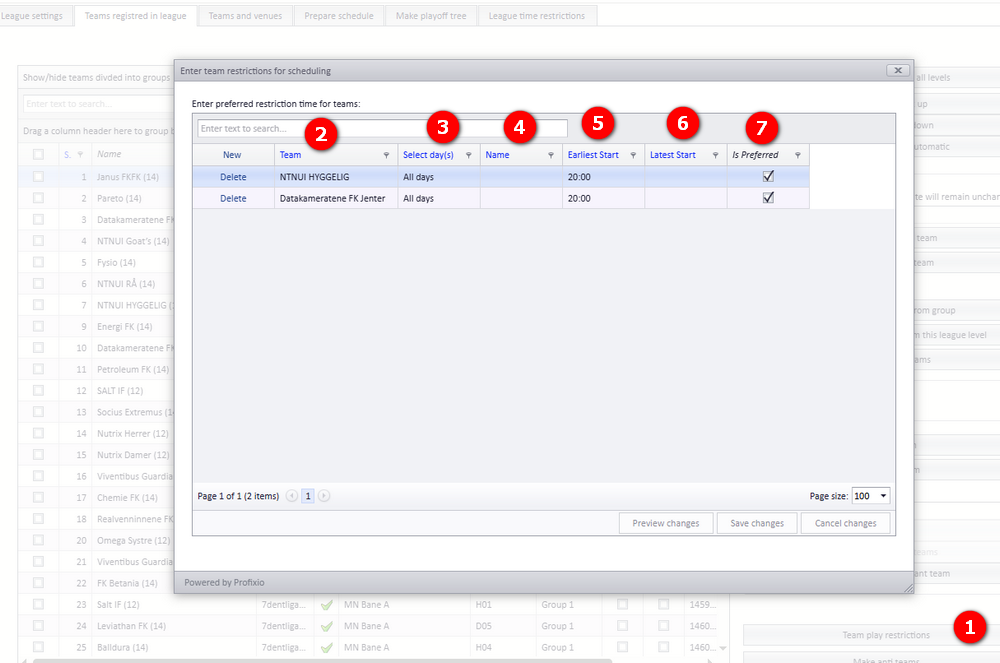Open the Earliest Start column filter icon

(x=633, y=155)
